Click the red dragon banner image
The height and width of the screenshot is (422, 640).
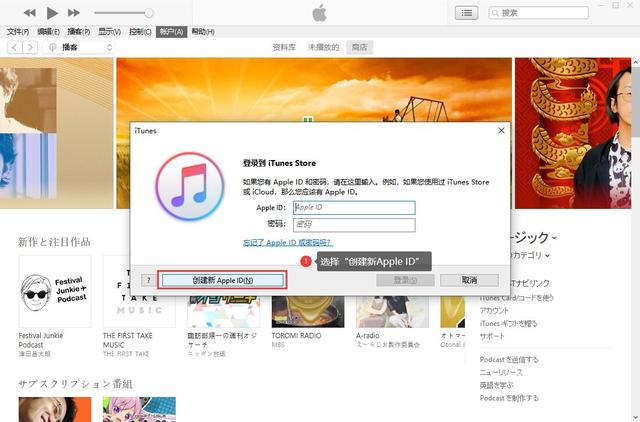click(573, 133)
